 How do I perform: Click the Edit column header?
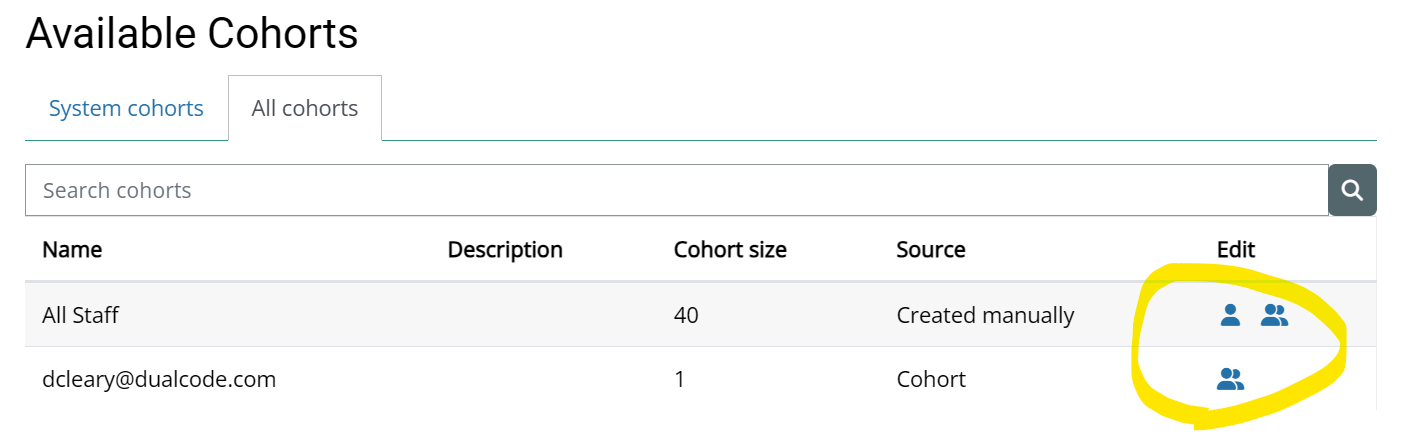[1236, 250]
